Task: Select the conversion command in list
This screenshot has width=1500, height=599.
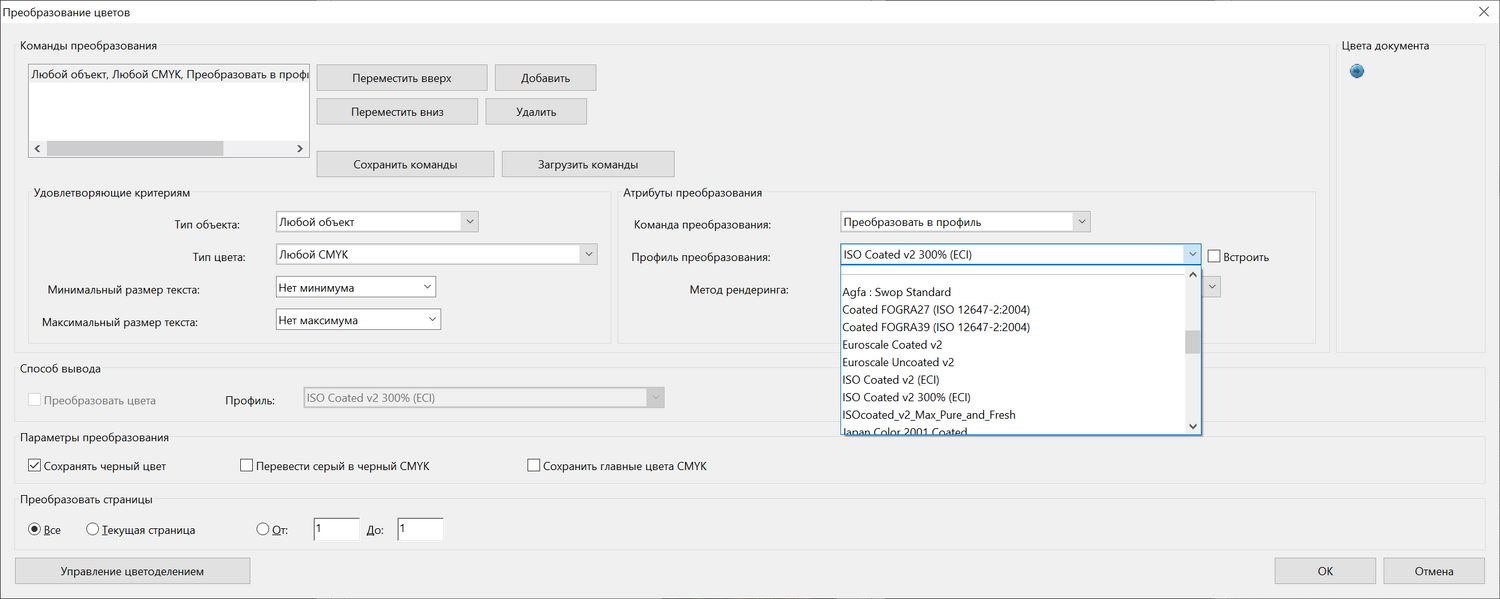Action: [168, 75]
